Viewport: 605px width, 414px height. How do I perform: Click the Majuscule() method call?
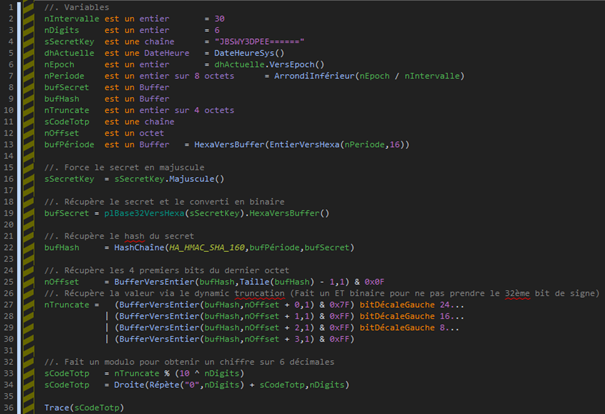(x=197, y=179)
